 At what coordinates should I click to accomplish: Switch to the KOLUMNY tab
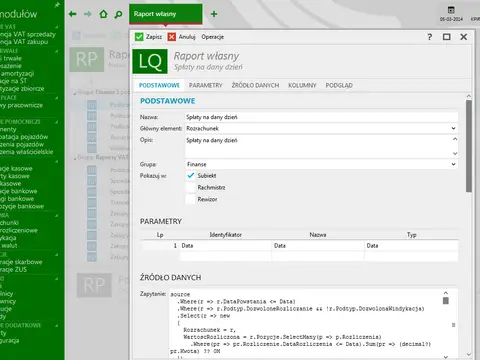point(302,85)
